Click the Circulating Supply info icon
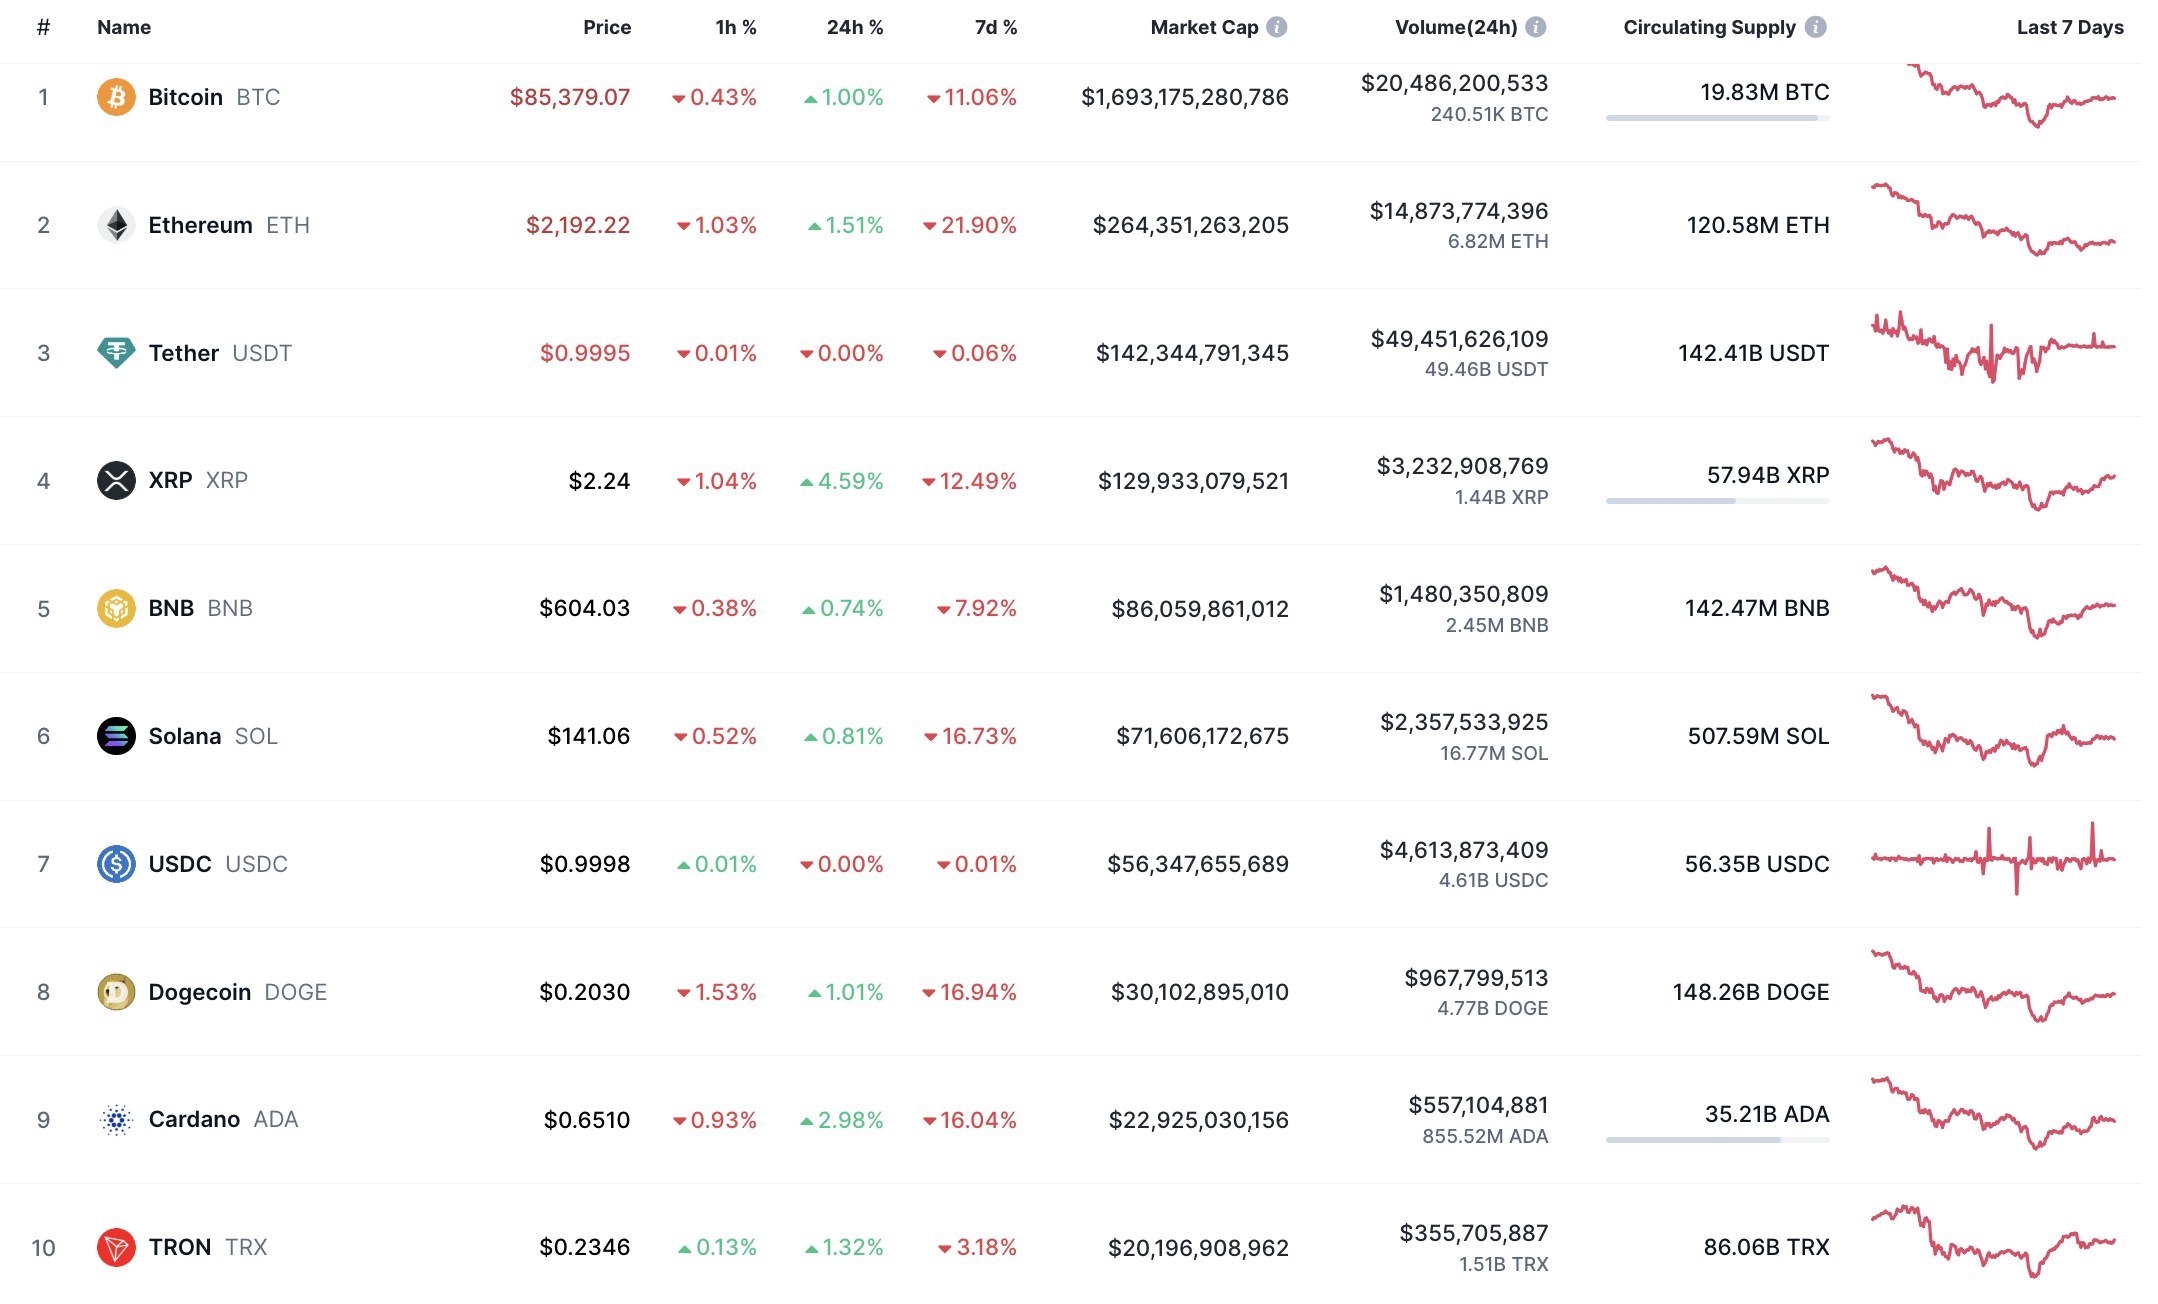 point(1816,27)
